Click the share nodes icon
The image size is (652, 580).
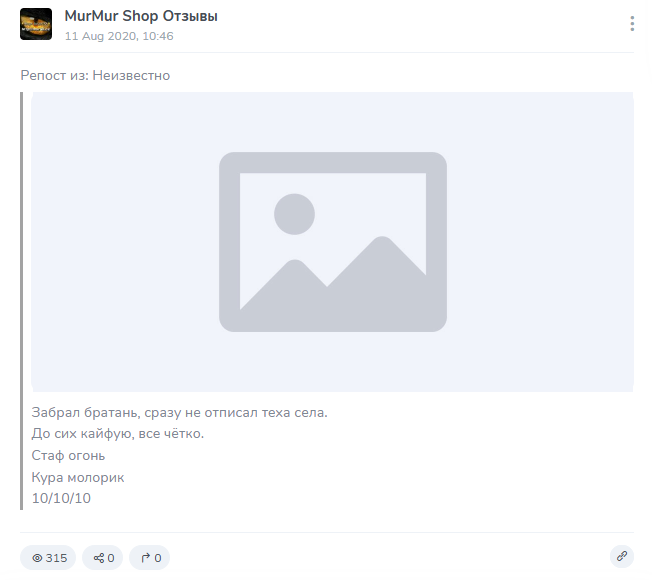click(98, 558)
